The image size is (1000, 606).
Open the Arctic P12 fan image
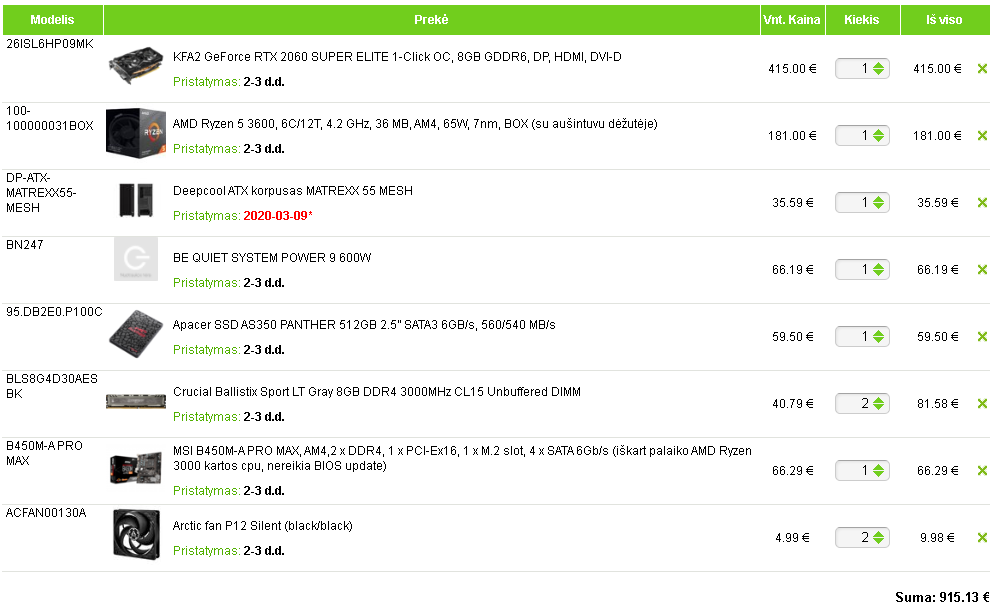coord(136,534)
